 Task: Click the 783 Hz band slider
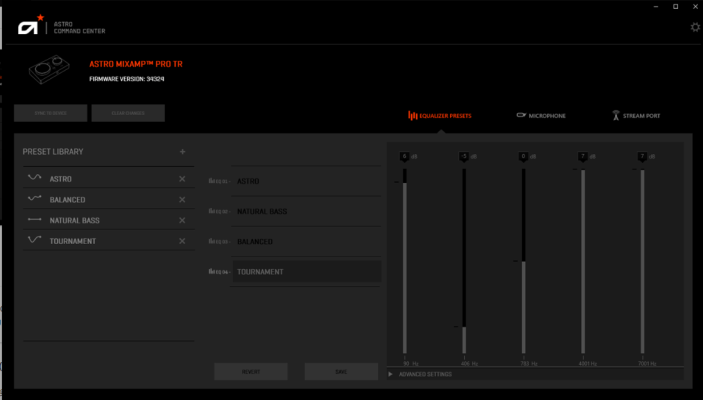(x=524, y=261)
